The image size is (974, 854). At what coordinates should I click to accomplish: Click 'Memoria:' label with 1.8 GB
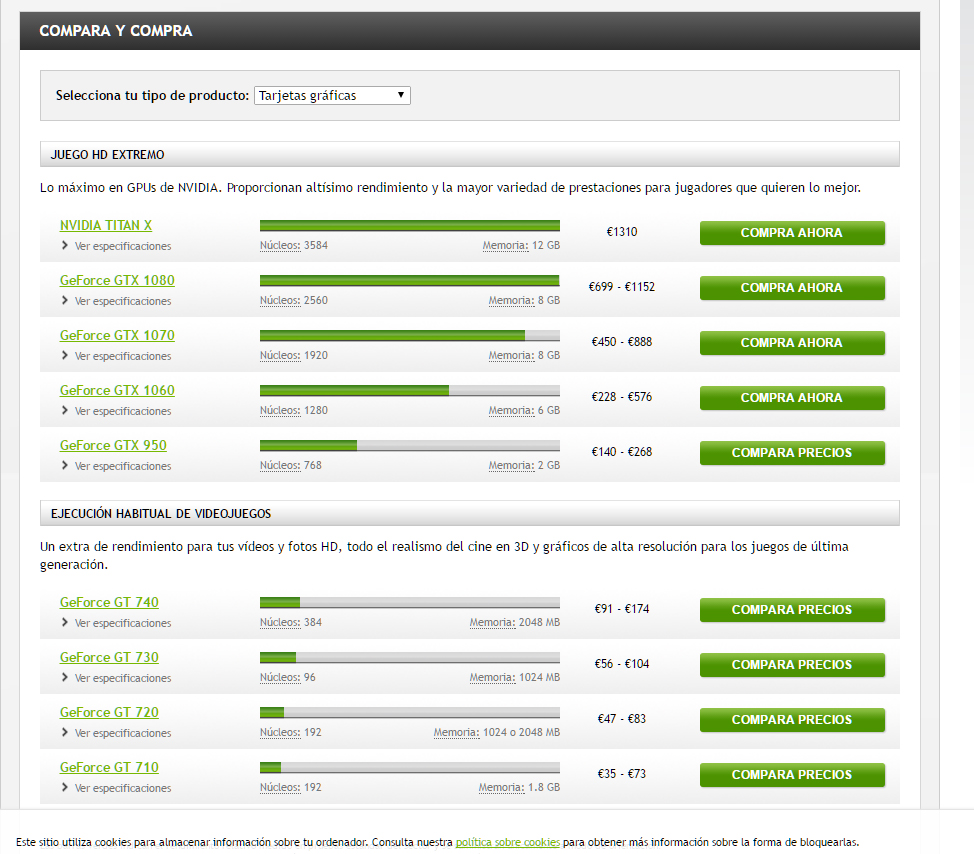click(x=501, y=787)
